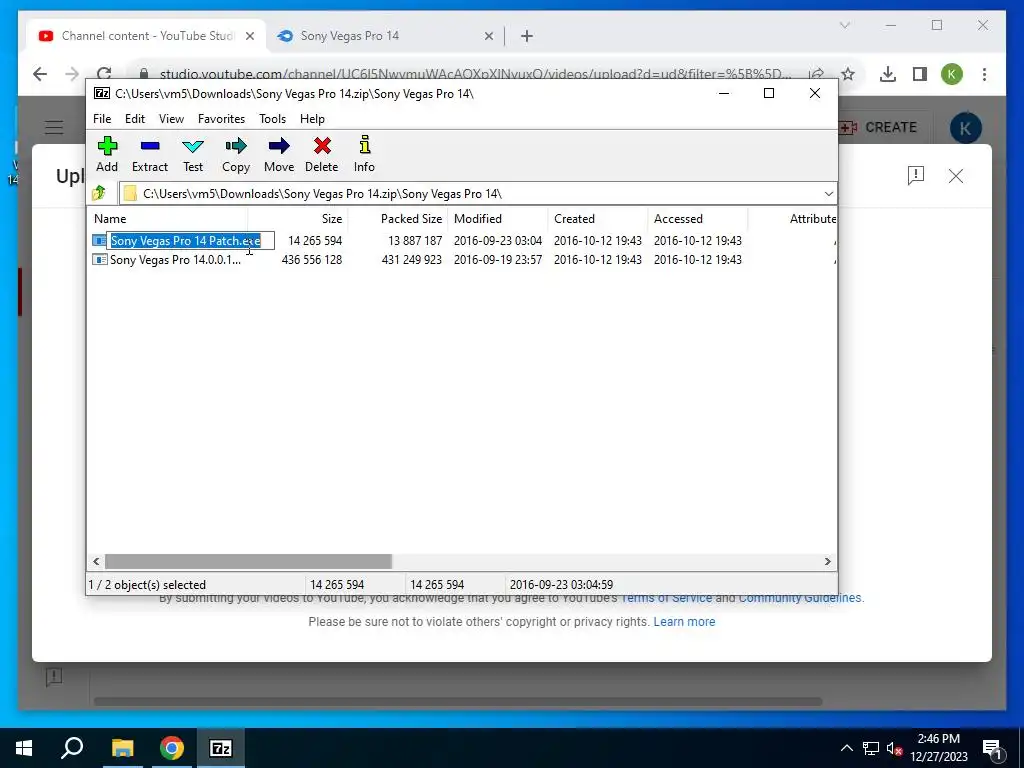Image resolution: width=1024 pixels, height=768 pixels.
Task: Click the Move toolbar icon
Action: 279,146
